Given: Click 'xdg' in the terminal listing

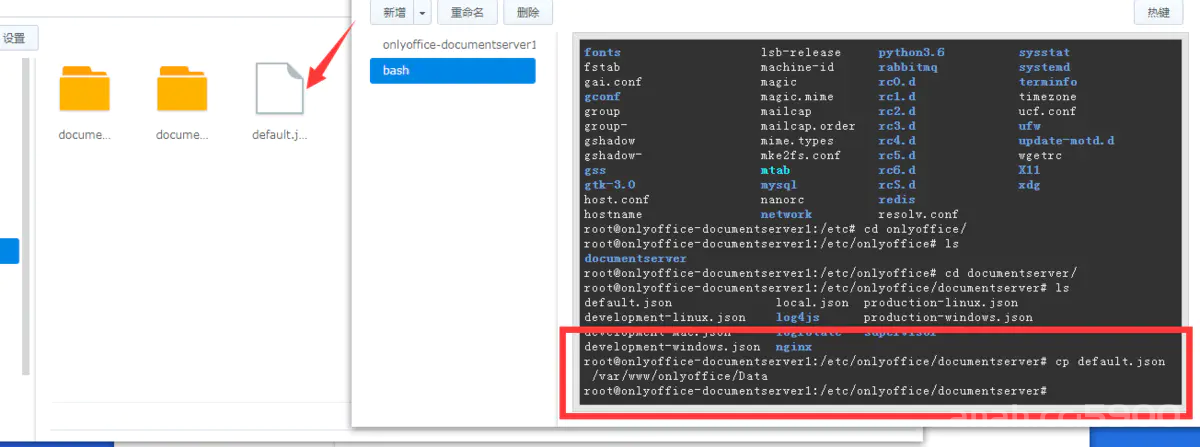Looking at the screenshot, I should pyautogui.click(x=1030, y=185).
